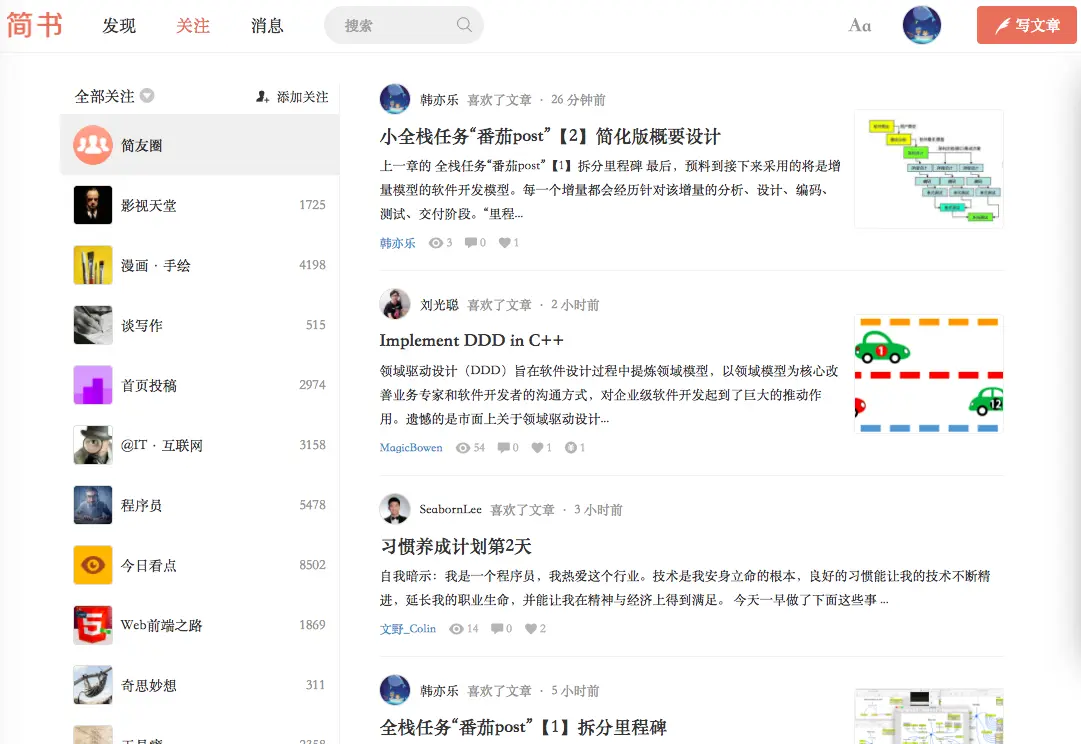Open the 程序员 collection
The image size is (1081, 744).
coord(200,505)
